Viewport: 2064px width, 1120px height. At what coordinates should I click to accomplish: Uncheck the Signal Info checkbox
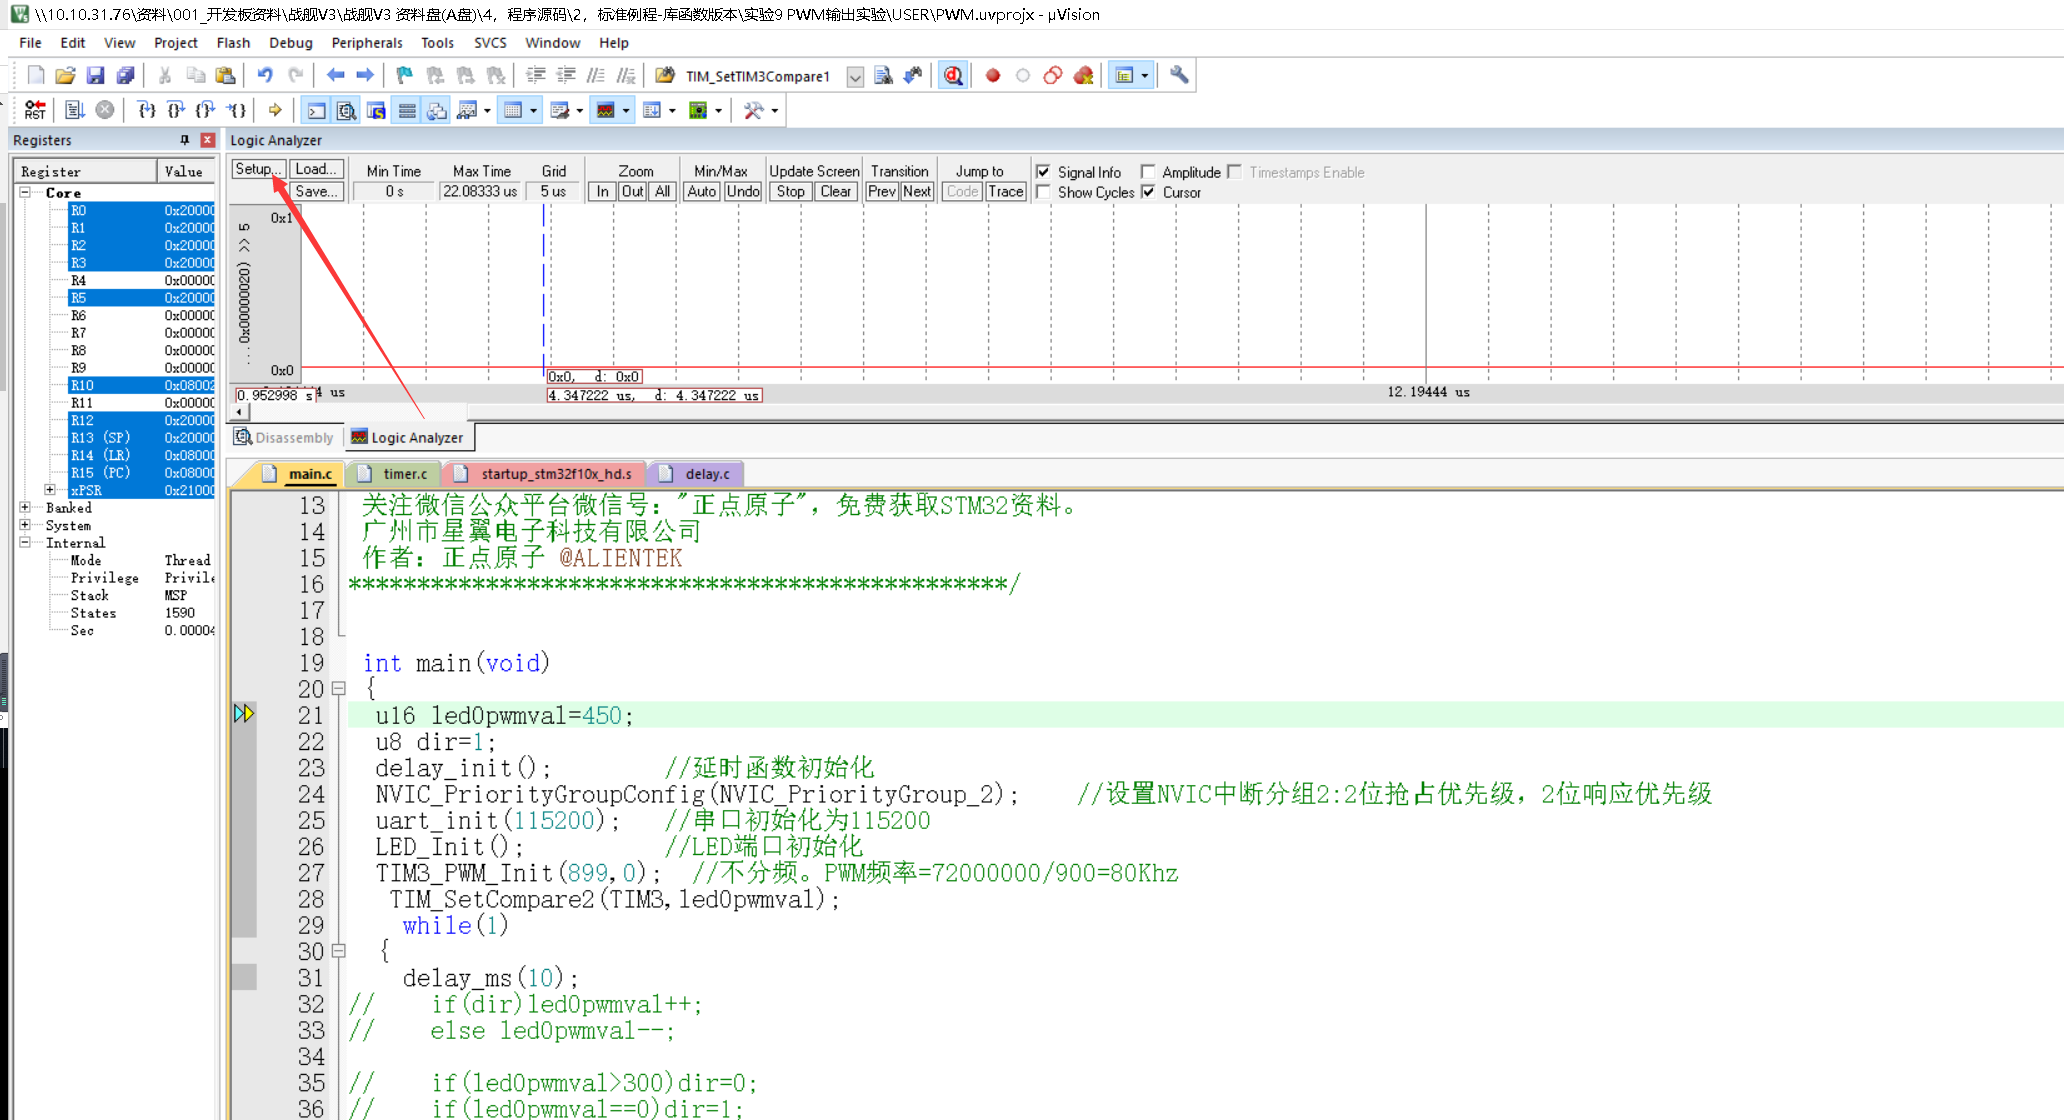1043,171
